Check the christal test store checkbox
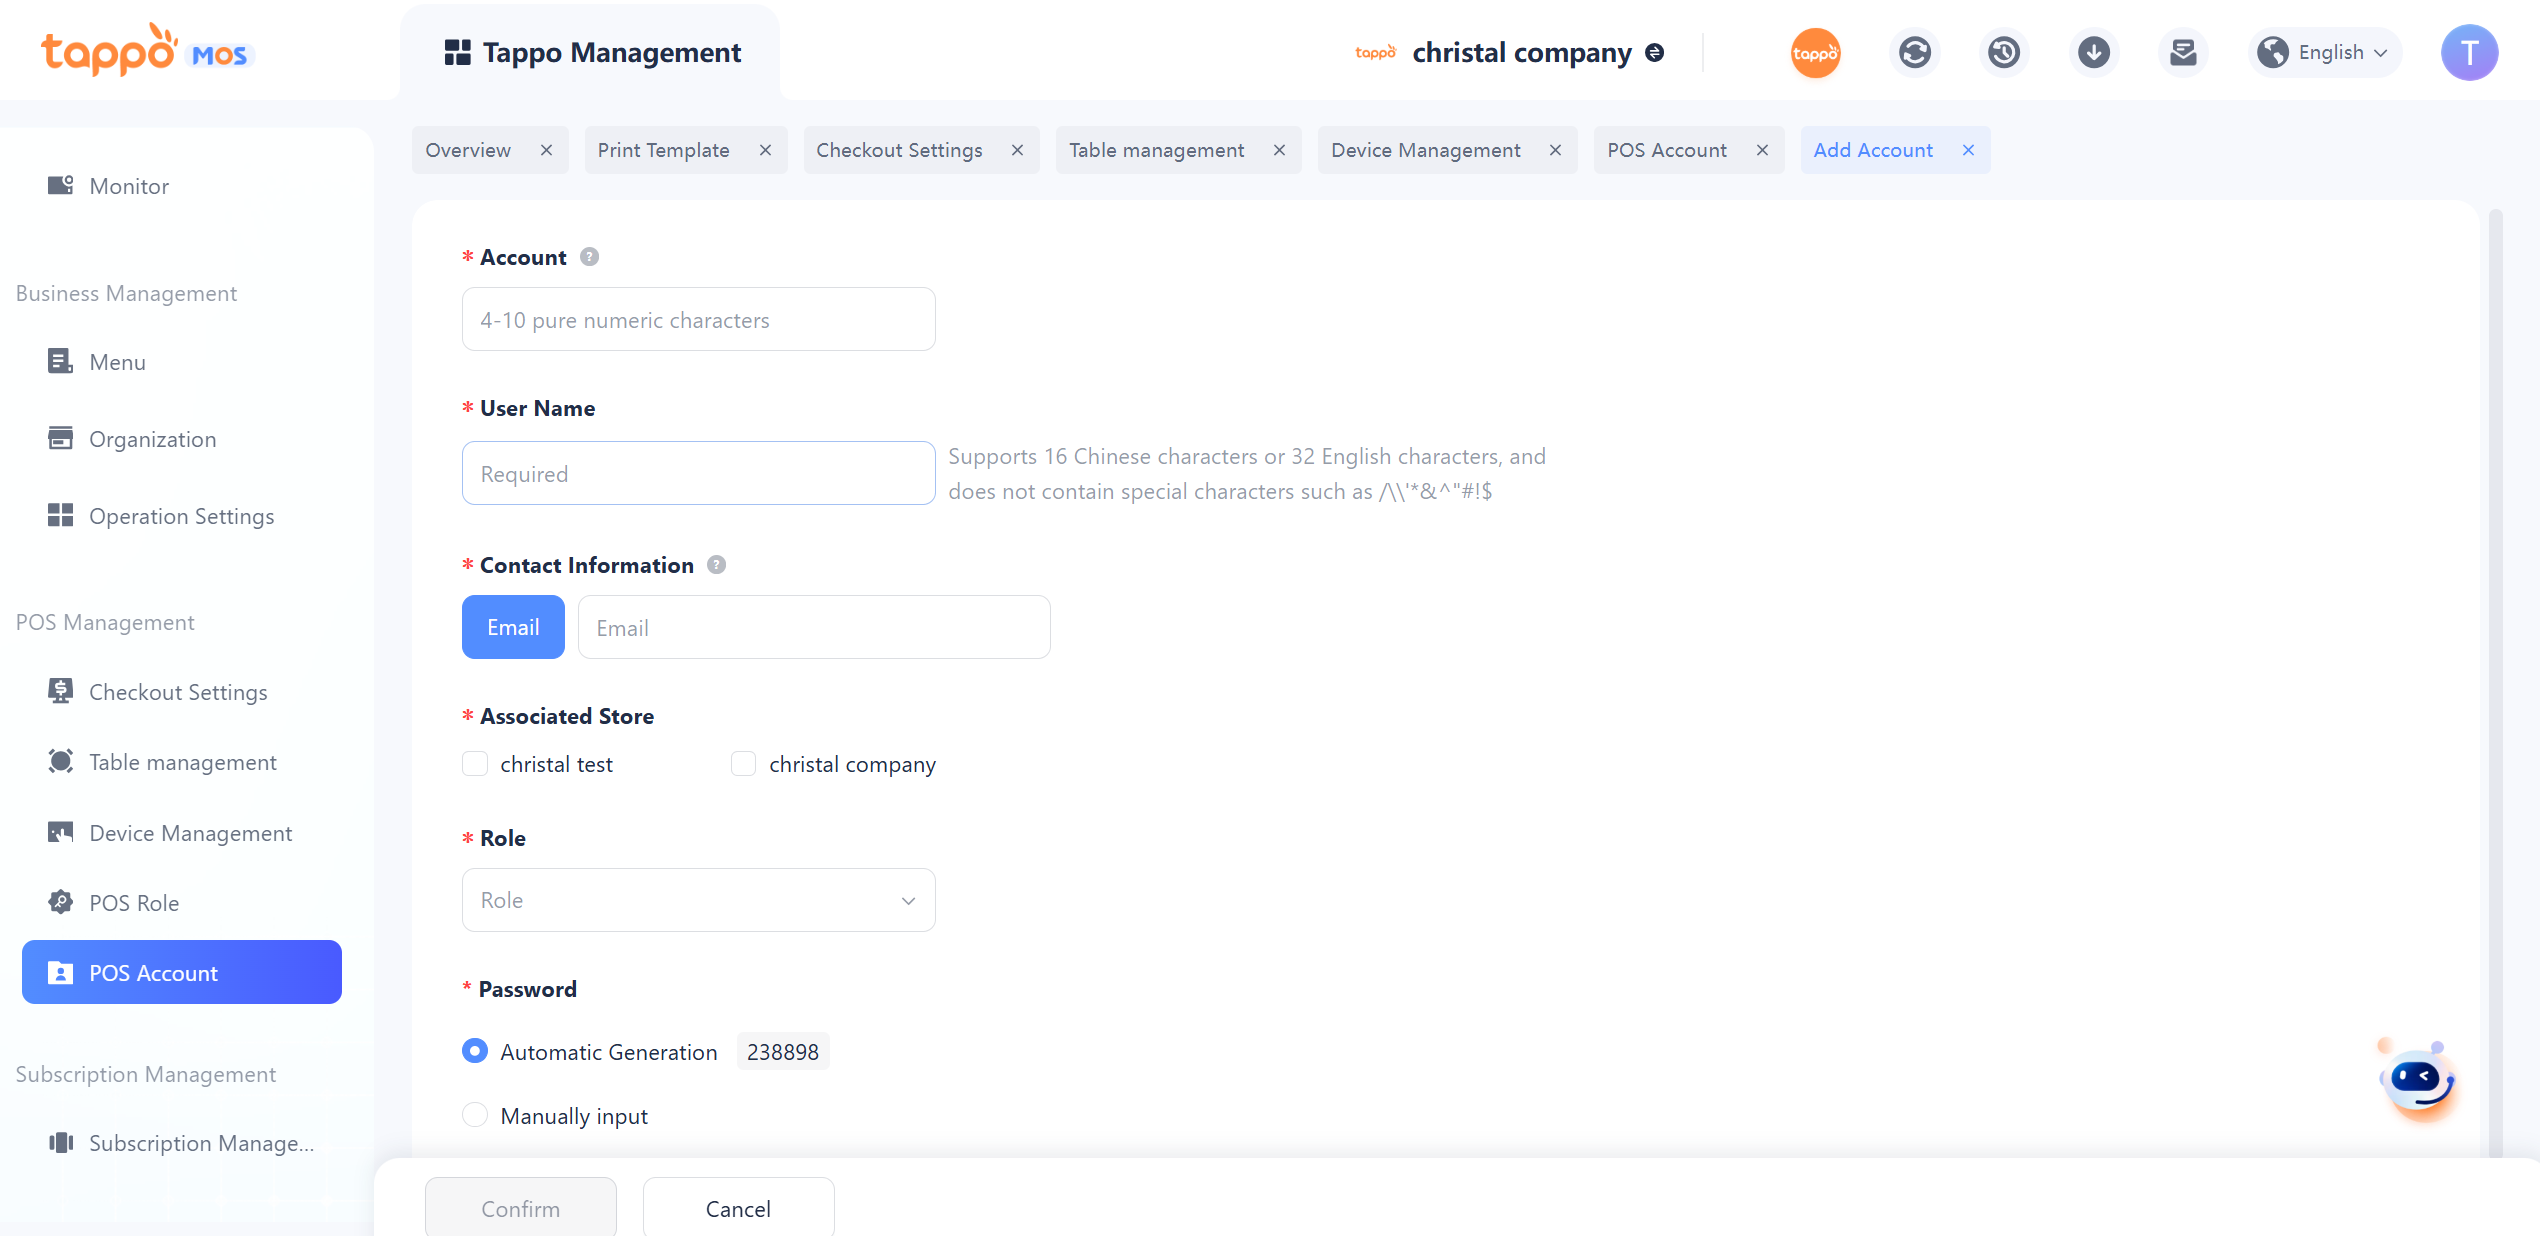The image size is (2540, 1236). tap(475, 764)
